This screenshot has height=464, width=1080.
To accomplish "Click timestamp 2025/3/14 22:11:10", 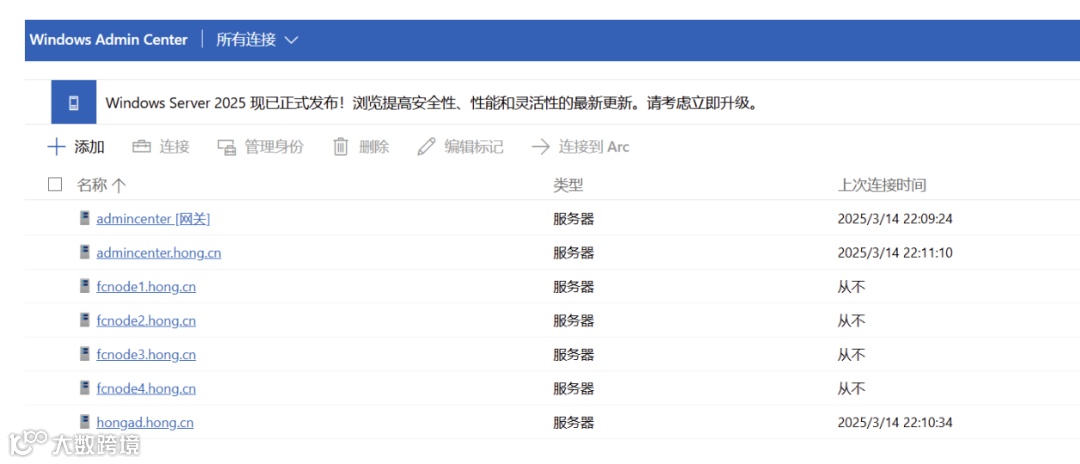I will point(895,253).
